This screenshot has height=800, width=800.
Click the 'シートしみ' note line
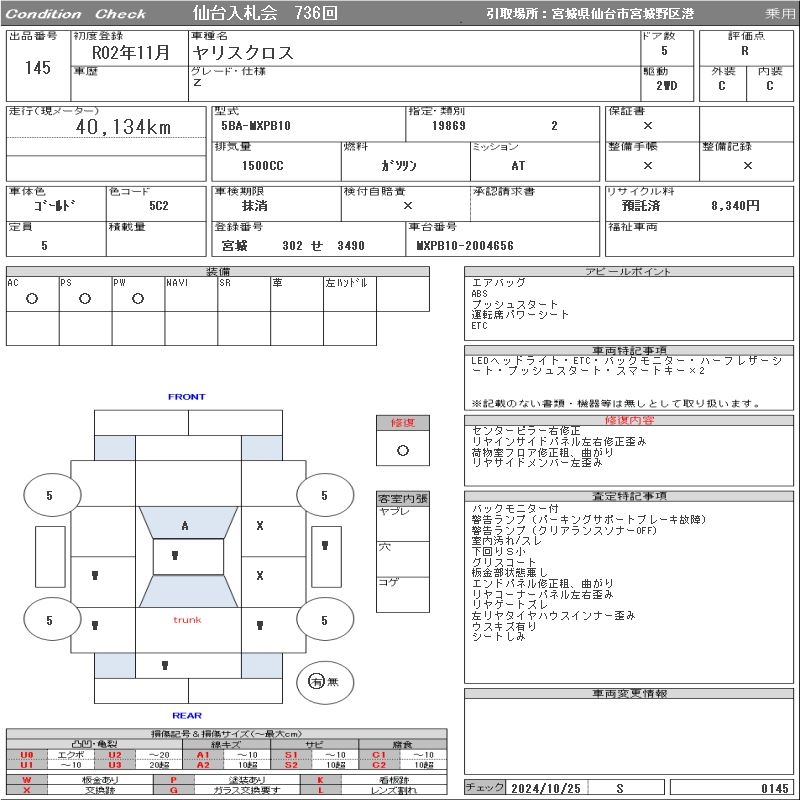coord(498,637)
